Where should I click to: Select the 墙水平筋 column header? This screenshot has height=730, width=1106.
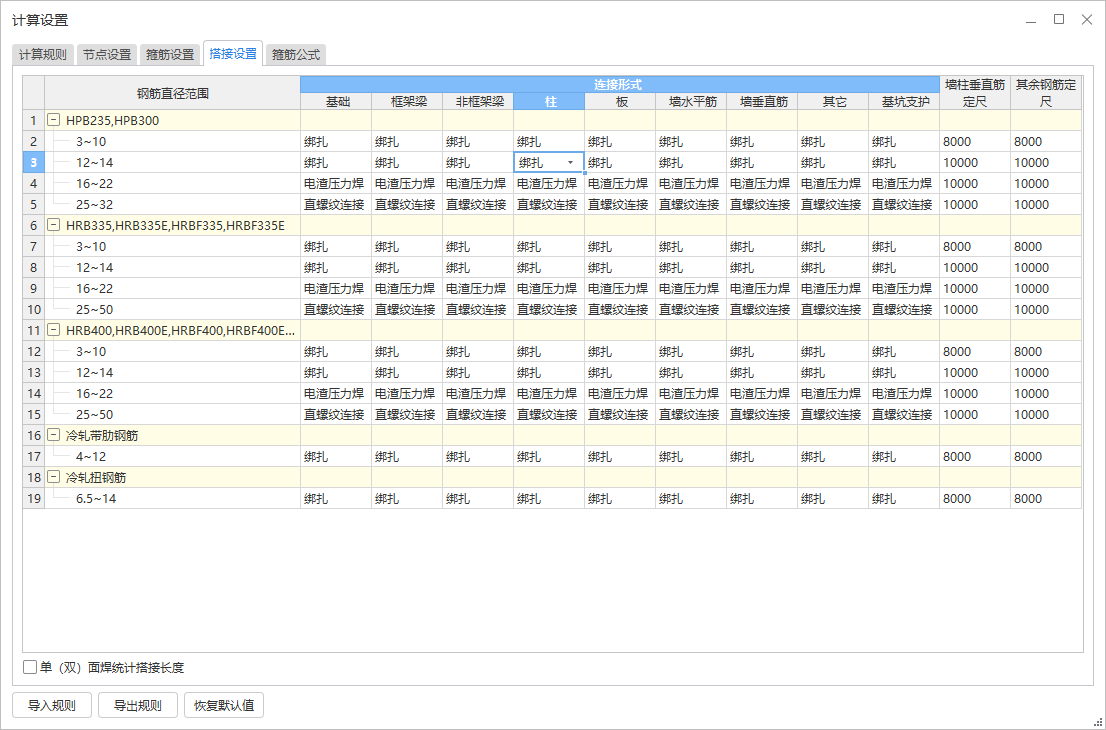pyautogui.click(x=691, y=102)
